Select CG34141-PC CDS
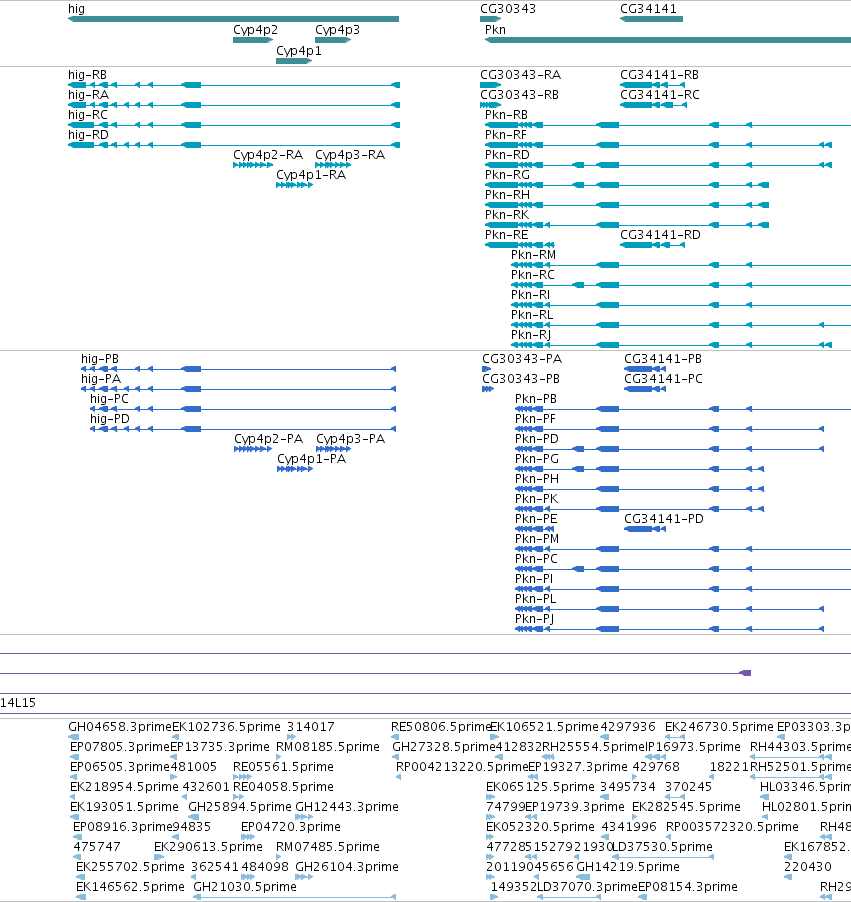This screenshot has height=902, width=851. tap(645, 389)
